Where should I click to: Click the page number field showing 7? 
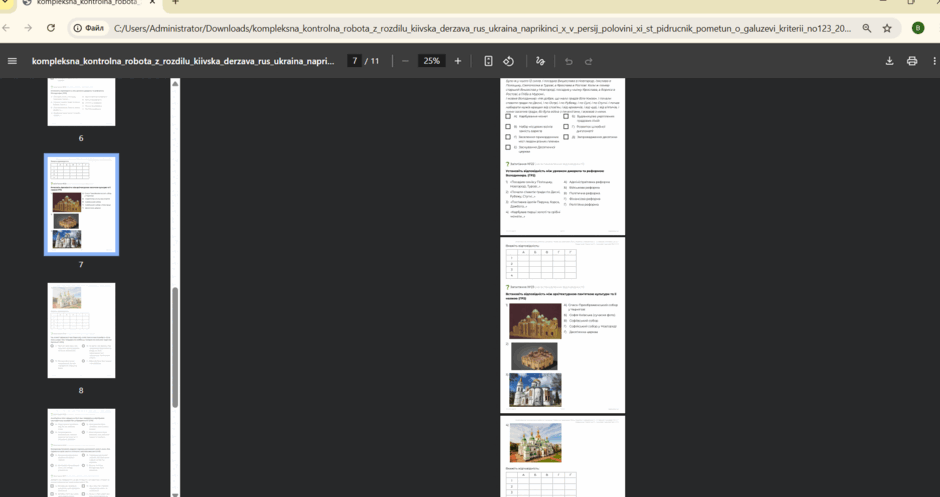[354, 61]
